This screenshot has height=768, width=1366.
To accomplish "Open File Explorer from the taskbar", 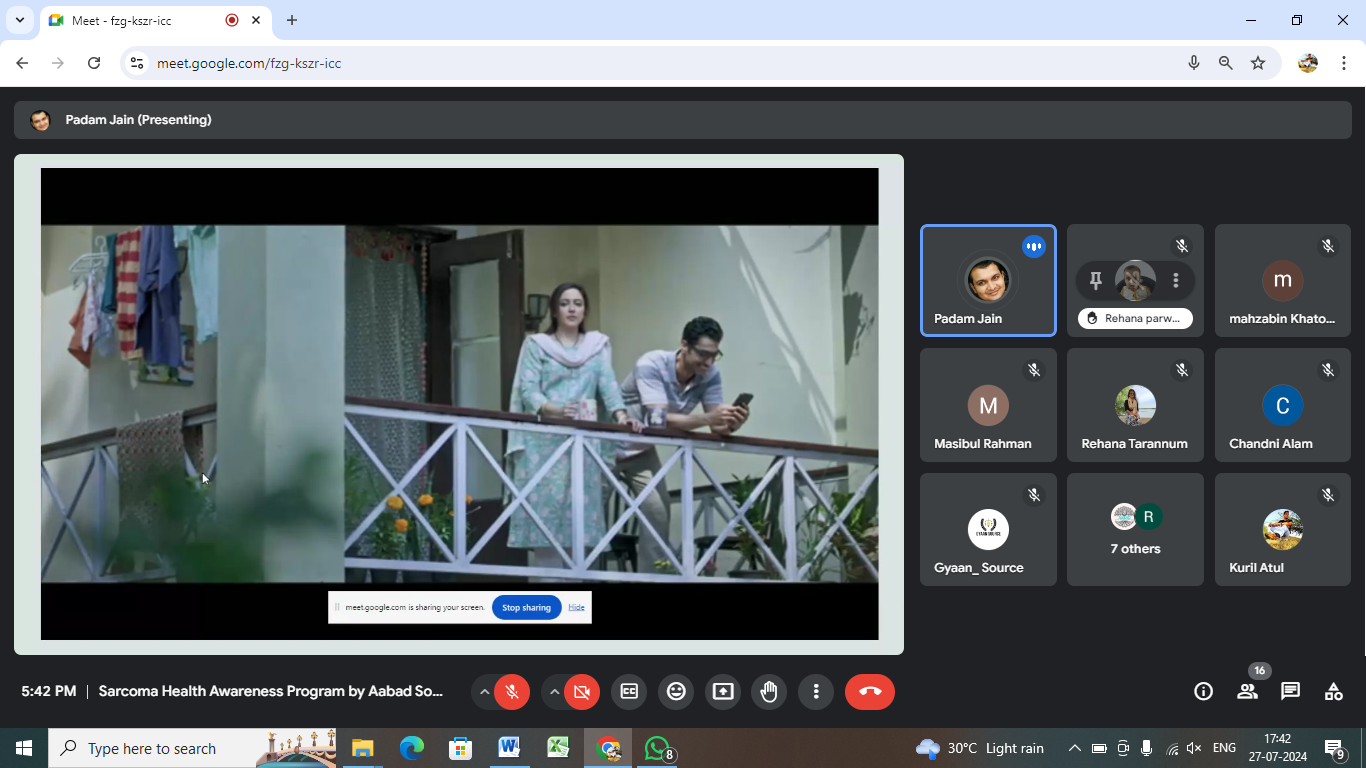I will [x=362, y=748].
